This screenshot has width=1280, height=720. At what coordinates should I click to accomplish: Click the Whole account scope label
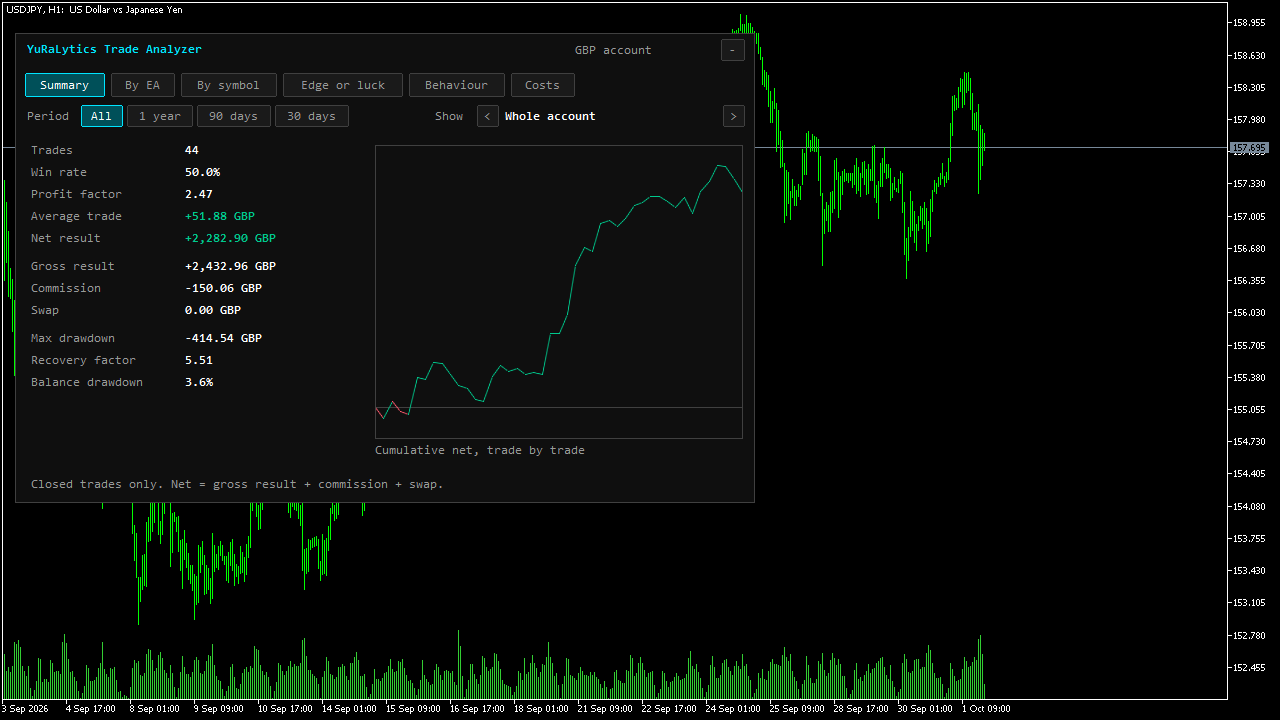(x=550, y=116)
